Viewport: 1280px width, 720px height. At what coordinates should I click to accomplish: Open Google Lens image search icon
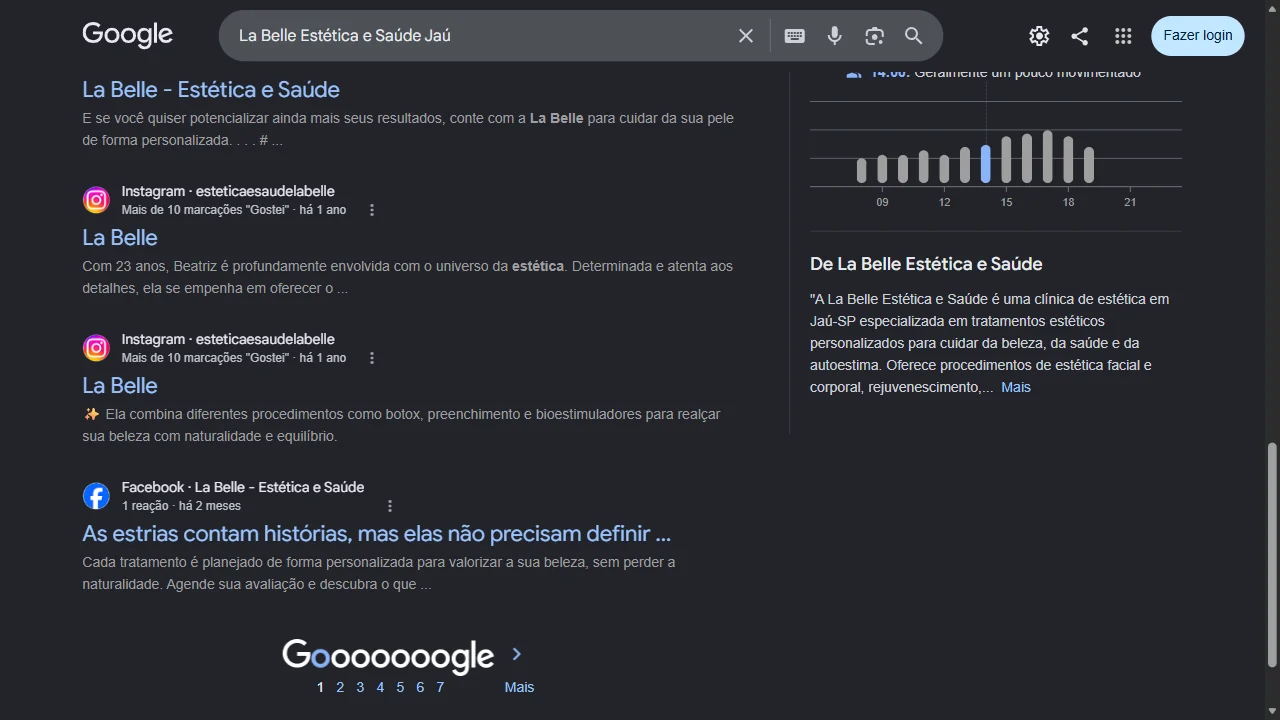coord(875,36)
